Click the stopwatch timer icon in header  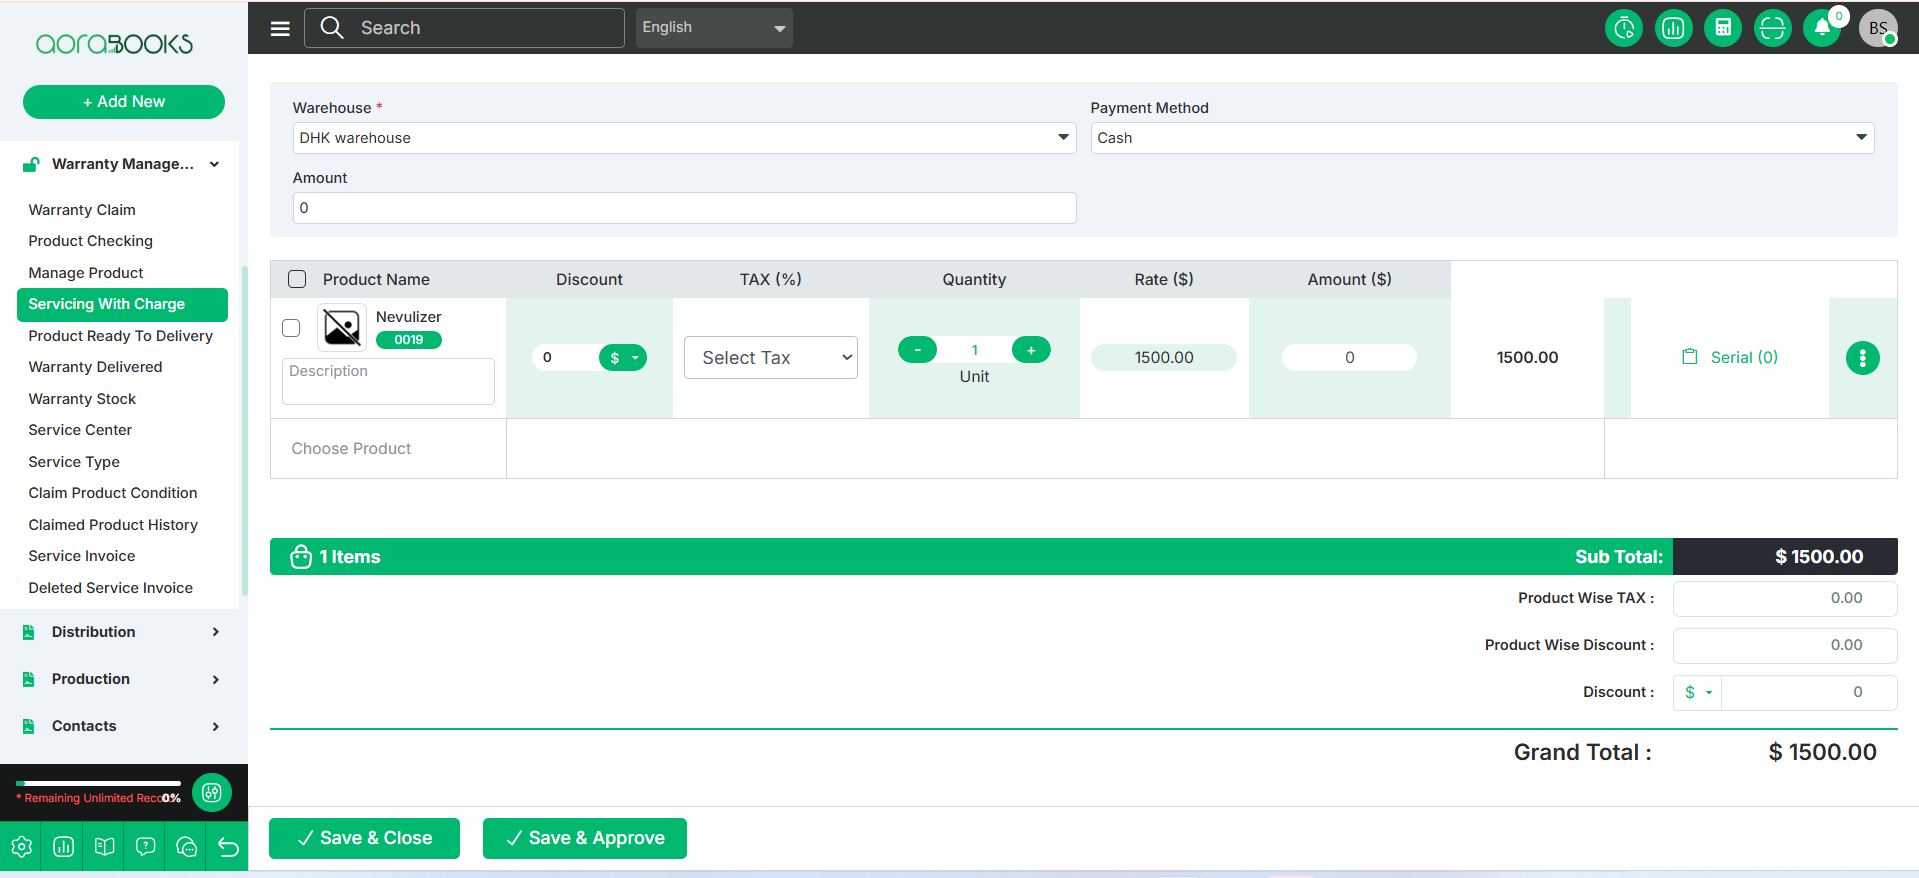tap(1623, 28)
